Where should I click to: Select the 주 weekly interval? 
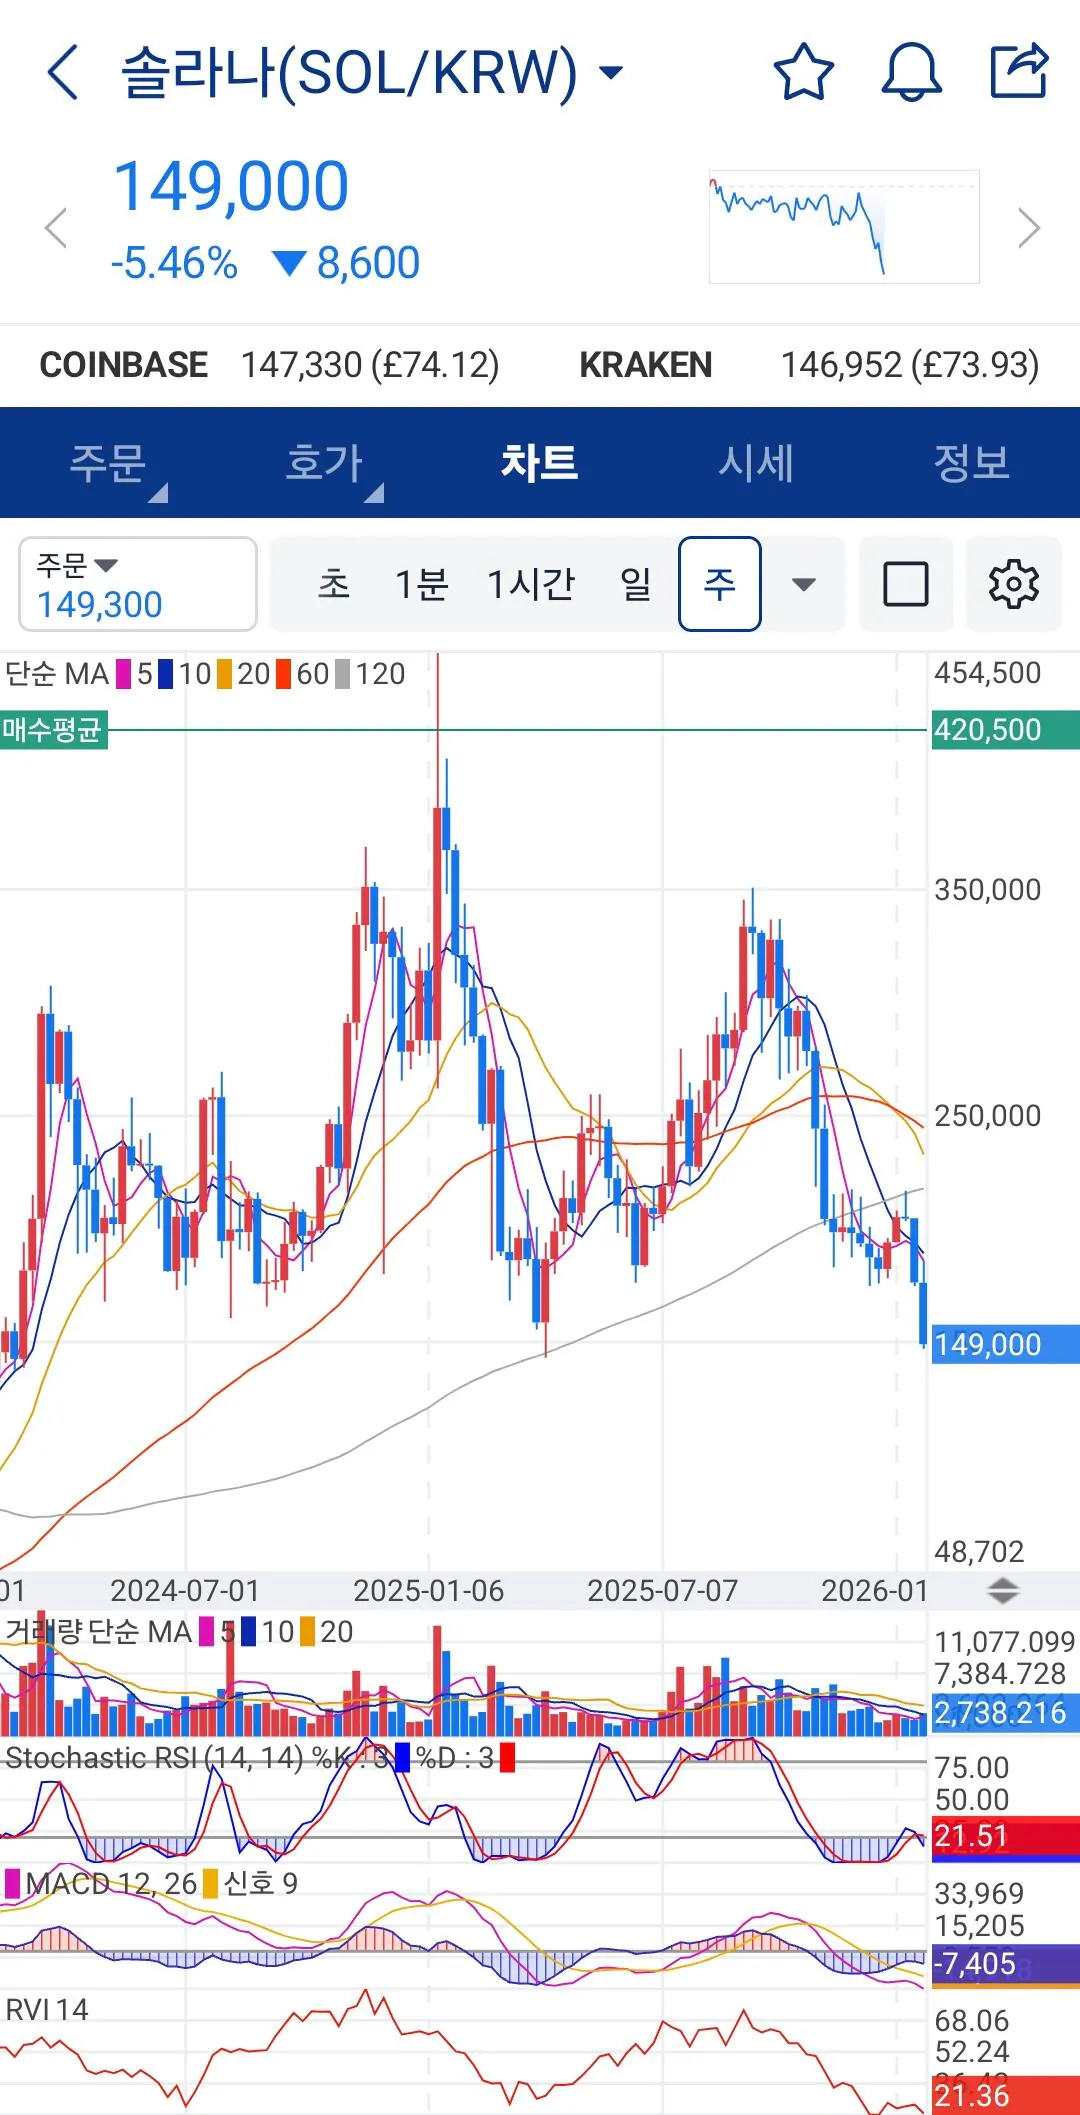[719, 584]
